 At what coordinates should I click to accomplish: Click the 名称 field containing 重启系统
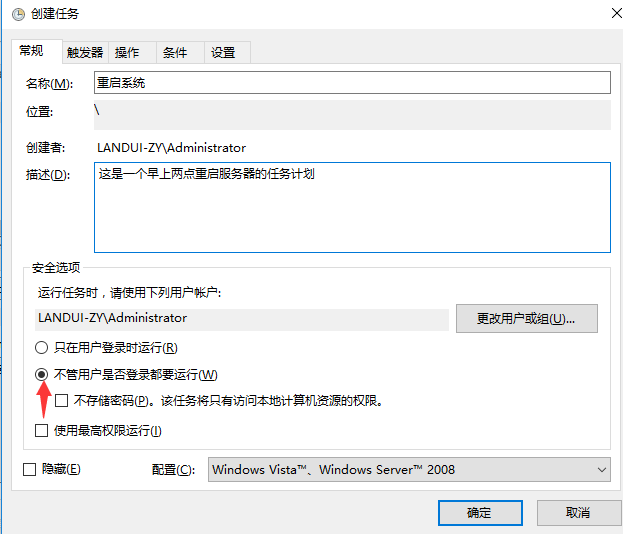[x=351, y=83]
